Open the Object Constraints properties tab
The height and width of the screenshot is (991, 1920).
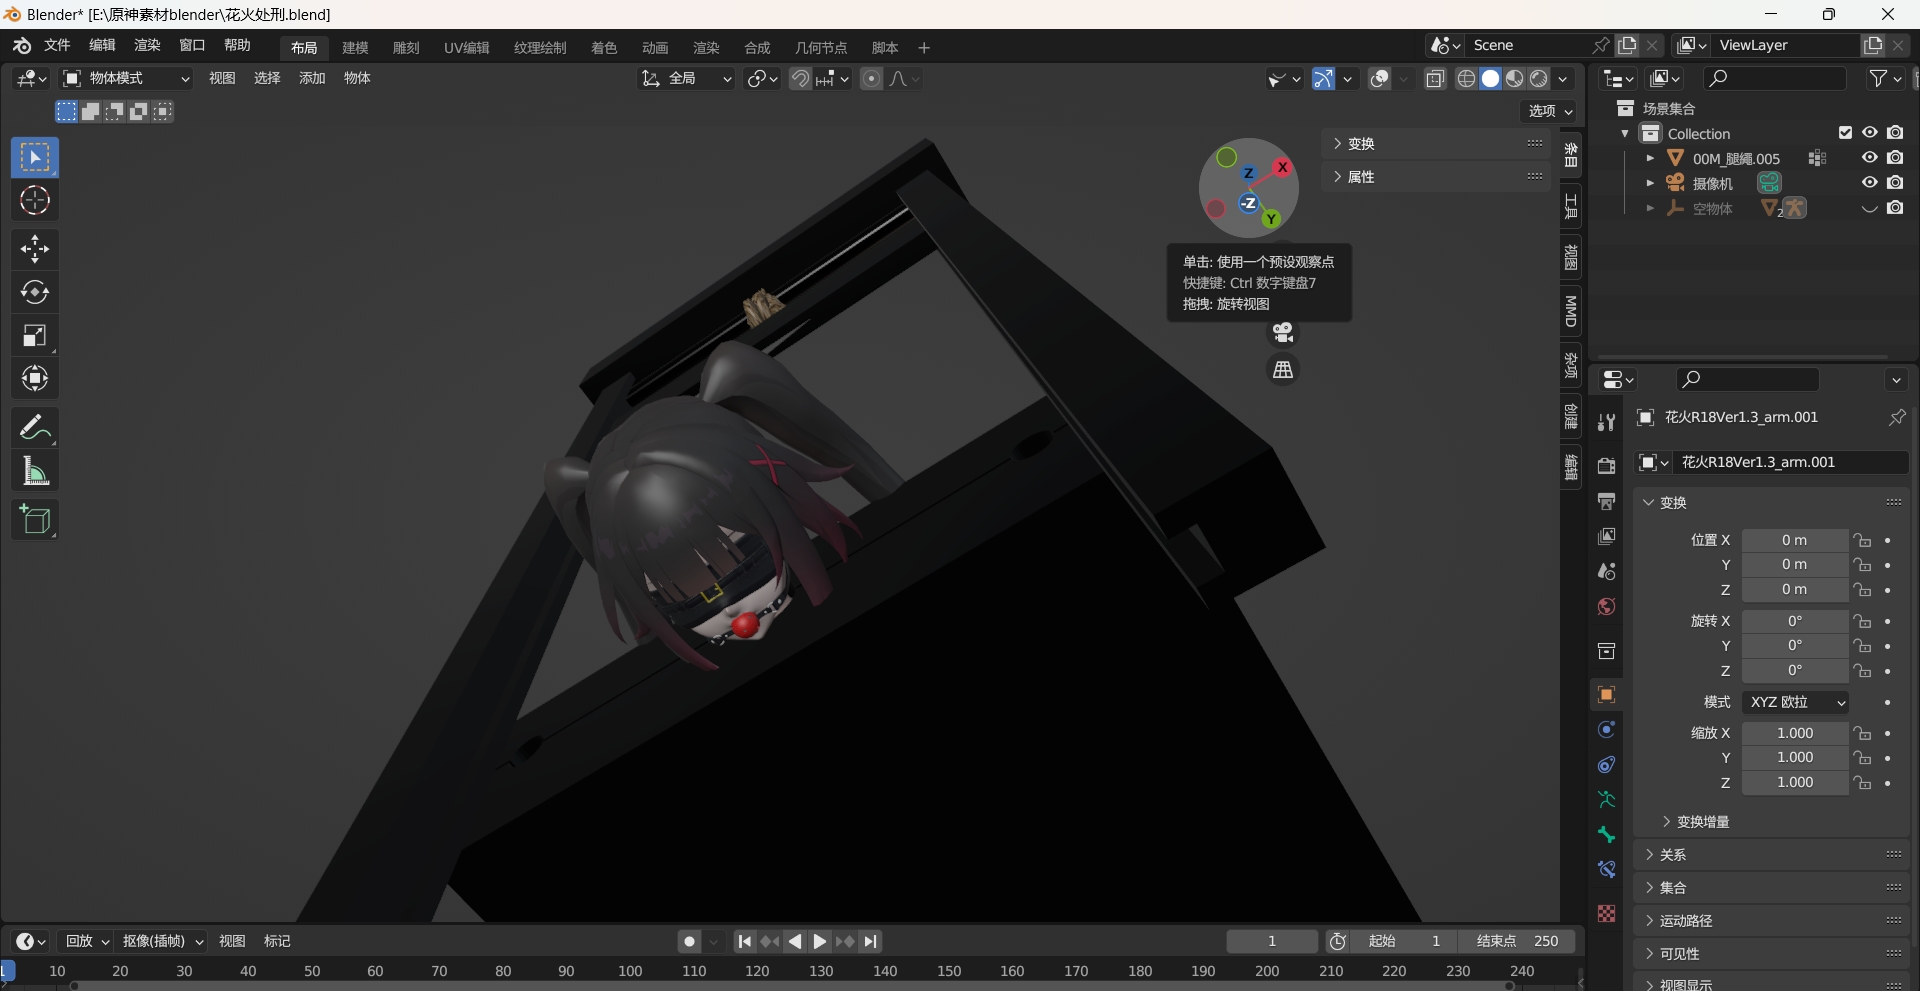(x=1607, y=765)
